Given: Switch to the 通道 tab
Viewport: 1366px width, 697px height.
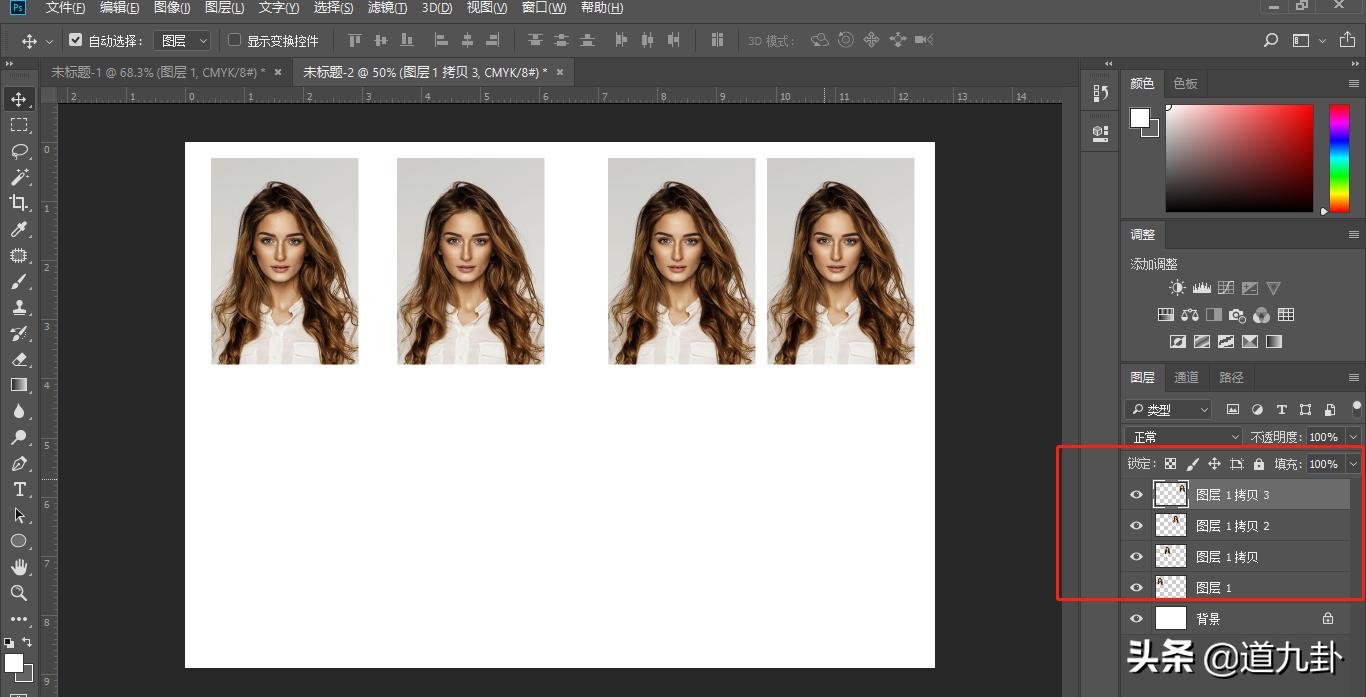Looking at the screenshot, I should click(1186, 377).
